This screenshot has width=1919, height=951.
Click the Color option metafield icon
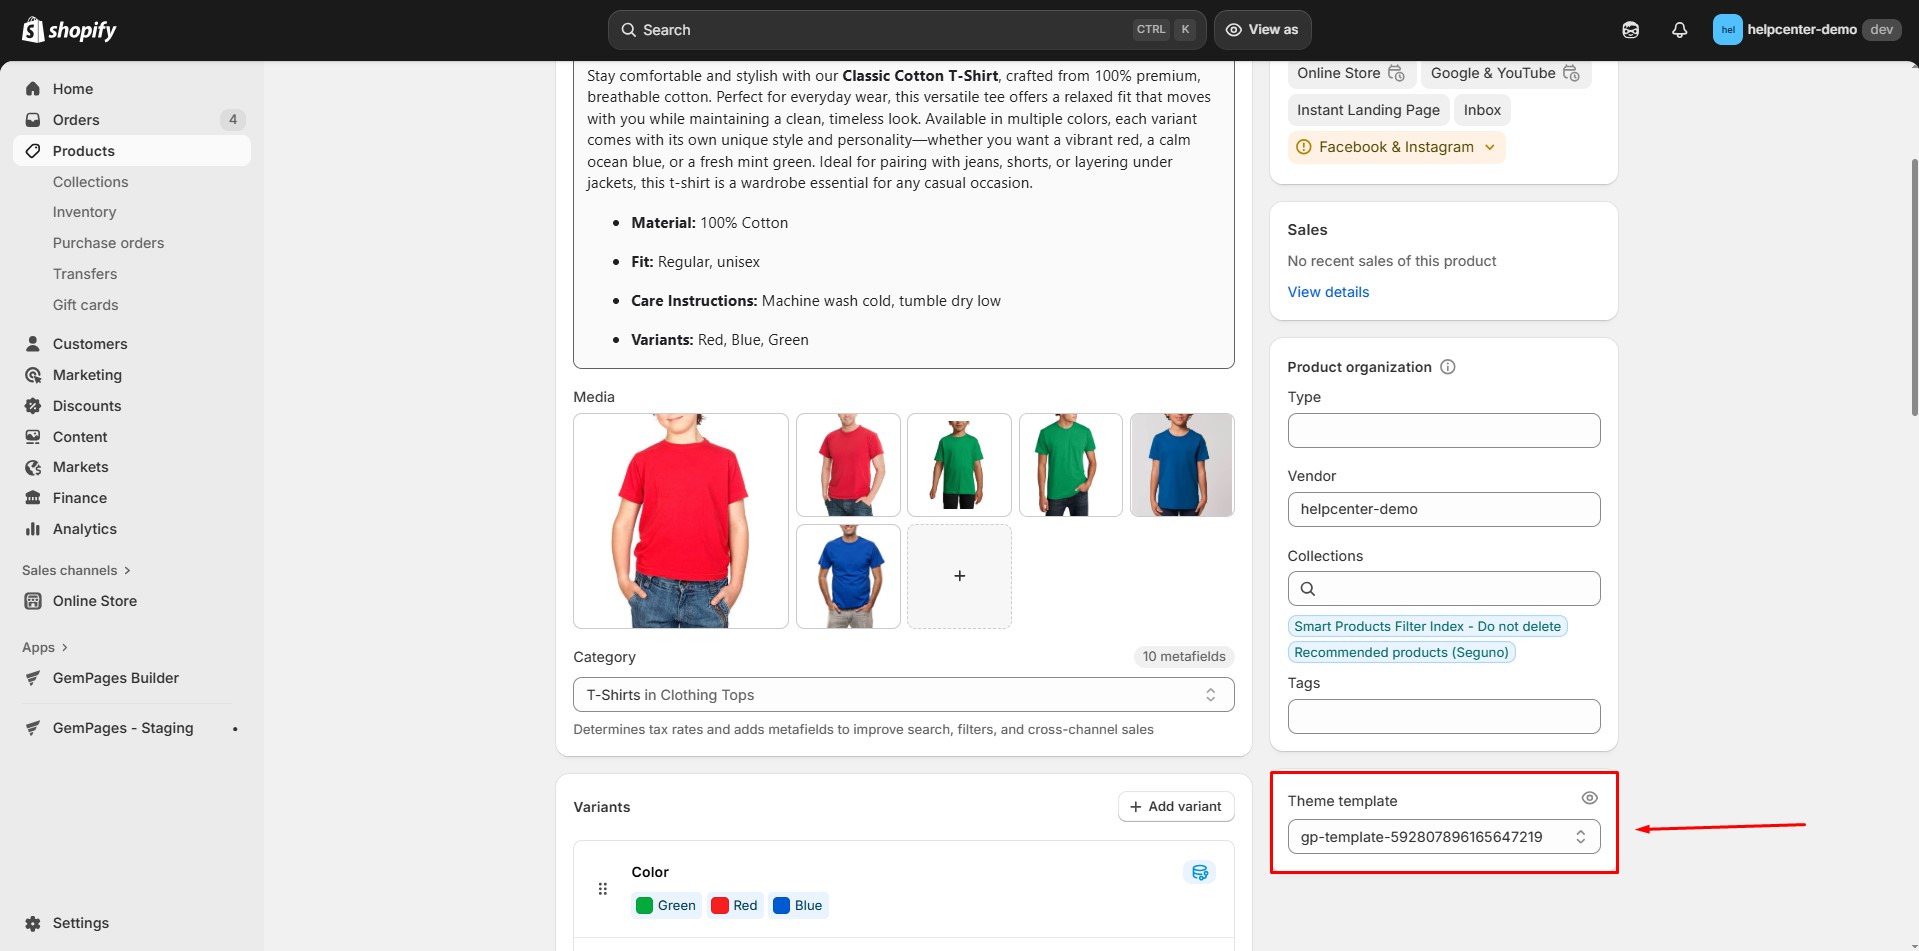(x=1199, y=872)
